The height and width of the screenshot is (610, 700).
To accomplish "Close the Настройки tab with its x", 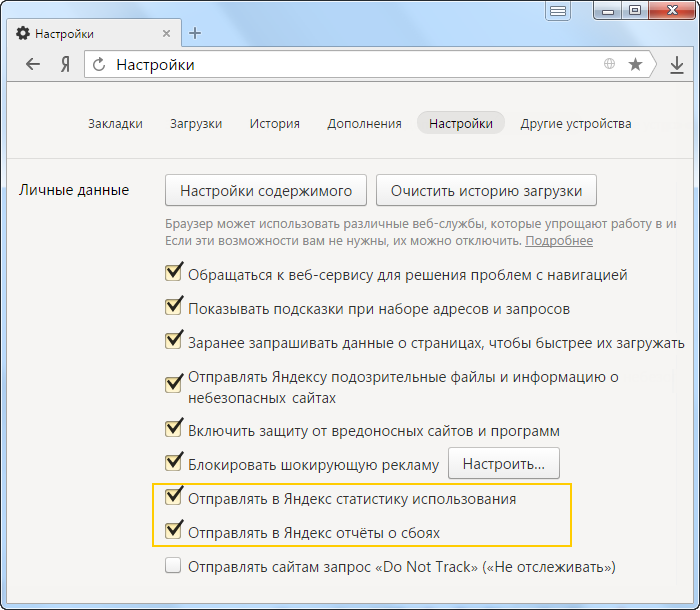I will [167, 33].
